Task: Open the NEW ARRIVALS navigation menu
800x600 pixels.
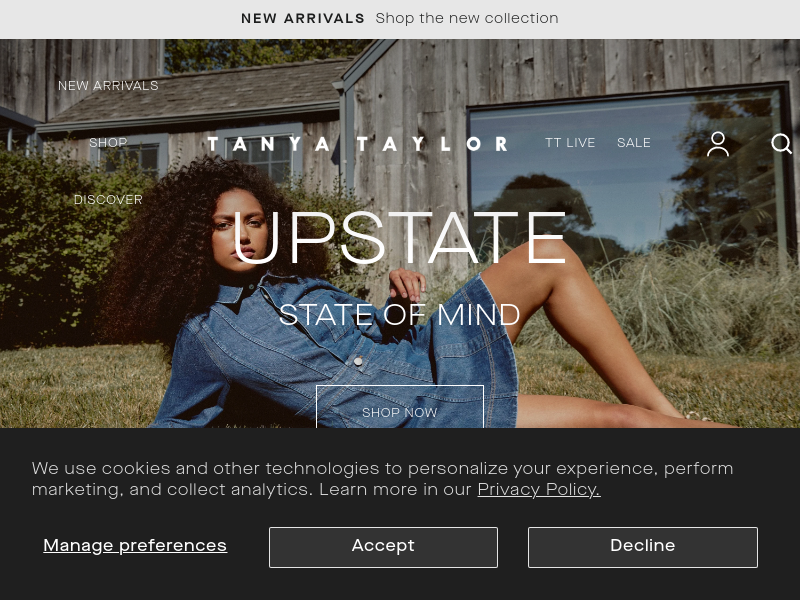Action: (108, 86)
